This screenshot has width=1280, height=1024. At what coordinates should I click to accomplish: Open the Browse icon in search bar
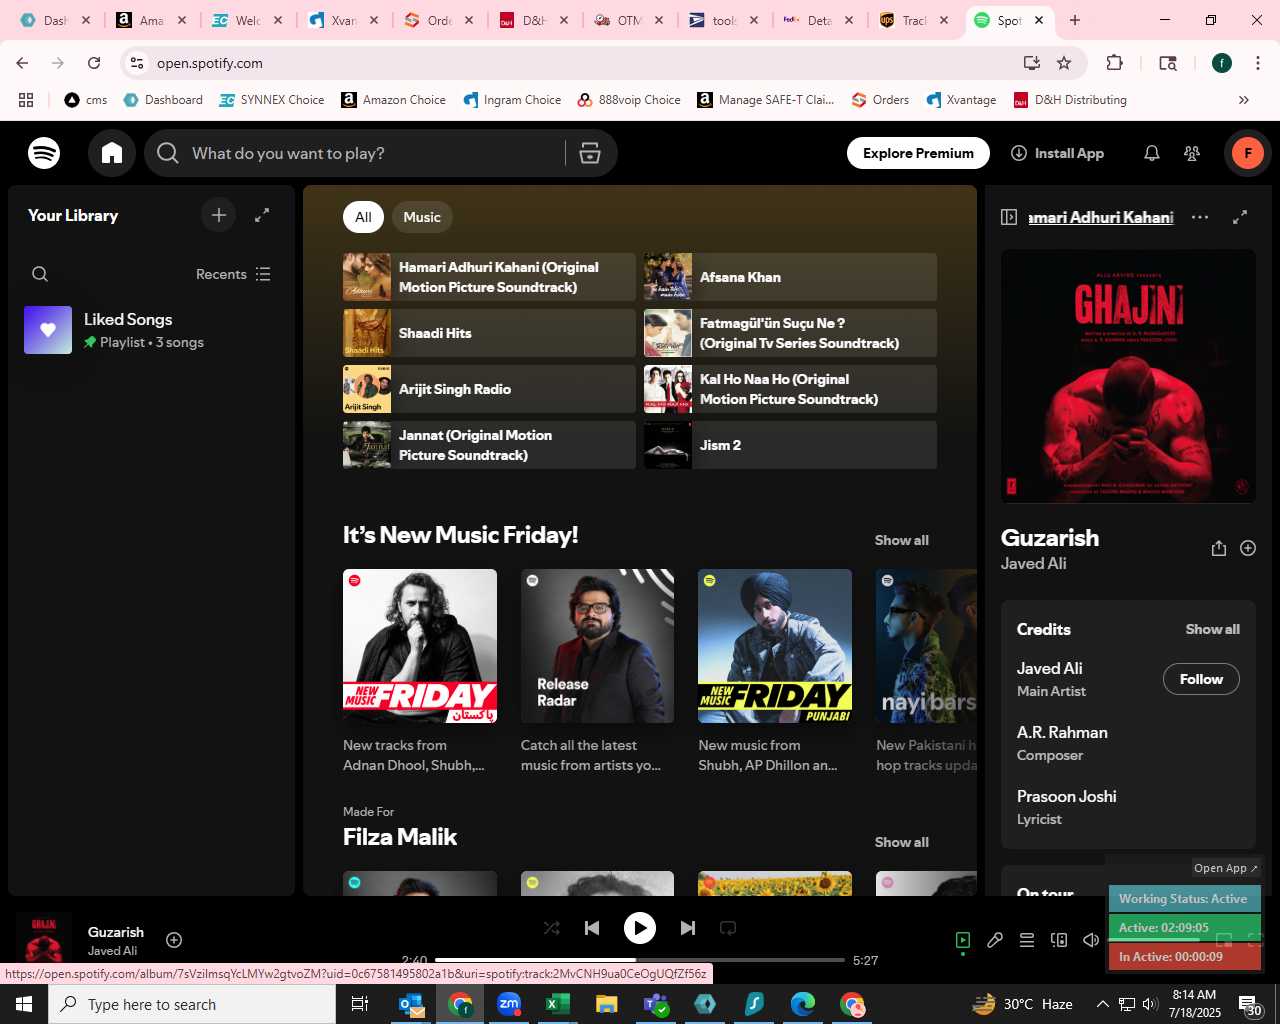[x=590, y=153]
